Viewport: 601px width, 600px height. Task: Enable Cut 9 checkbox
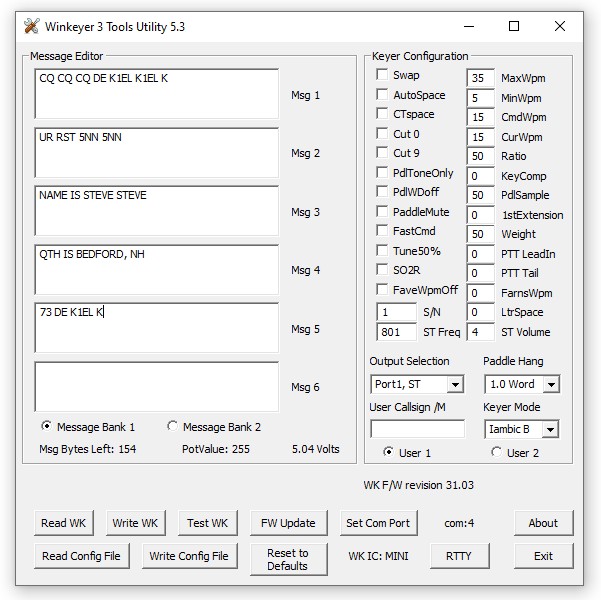coord(382,153)
